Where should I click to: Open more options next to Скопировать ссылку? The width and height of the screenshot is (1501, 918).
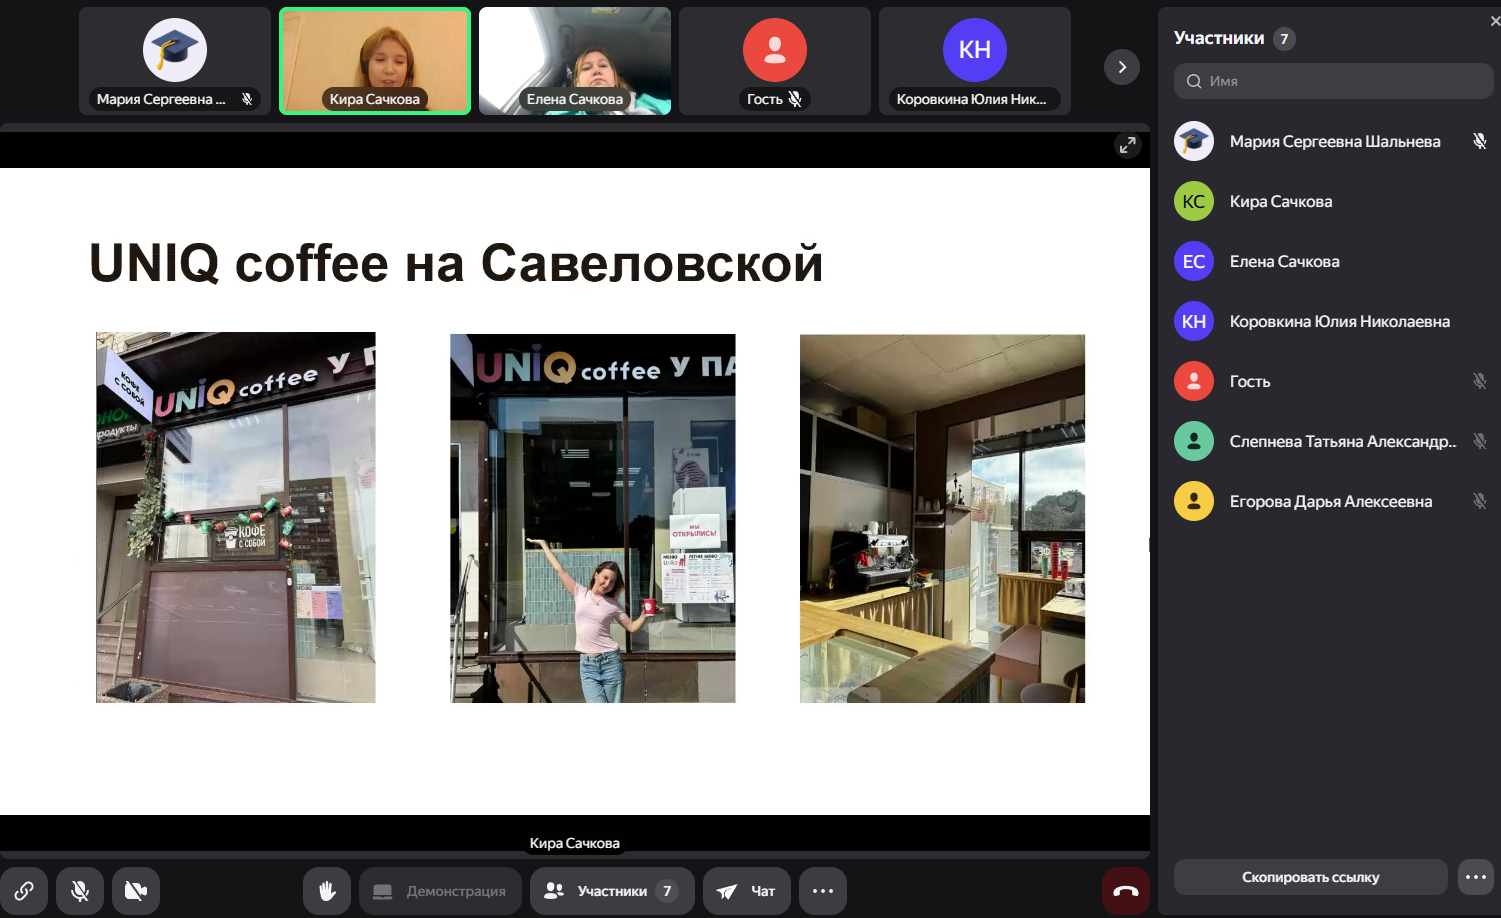[x=1476, y=877]
